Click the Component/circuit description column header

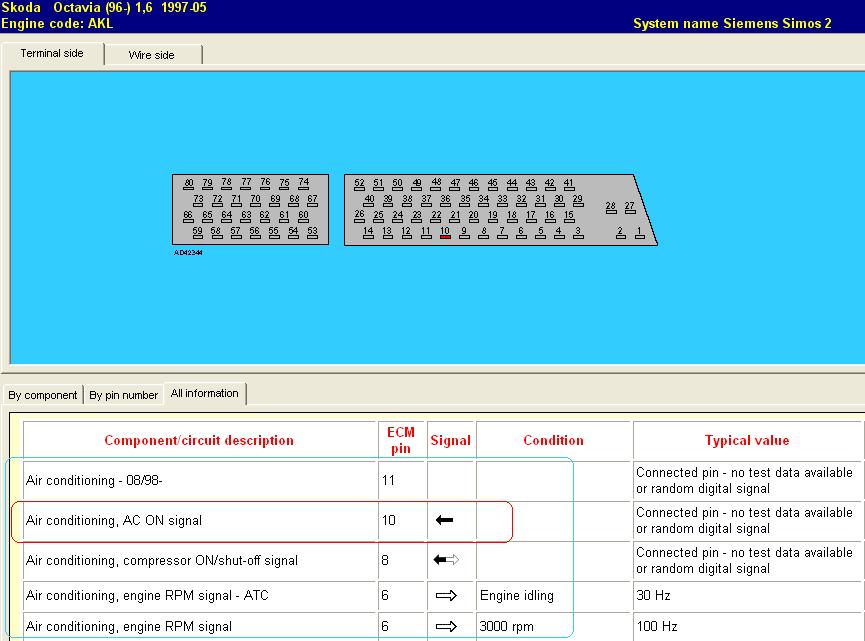199,440
